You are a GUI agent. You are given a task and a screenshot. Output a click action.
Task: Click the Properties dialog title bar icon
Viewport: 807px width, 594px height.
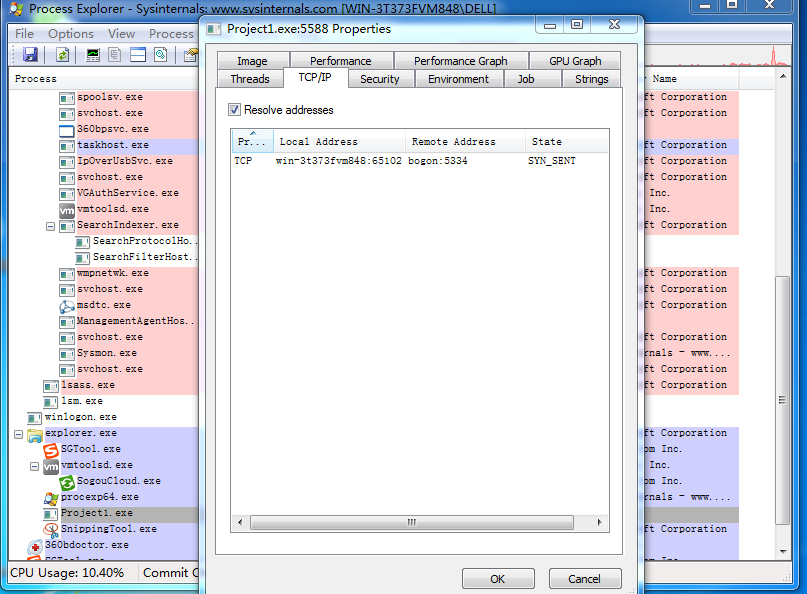[213, 29]
